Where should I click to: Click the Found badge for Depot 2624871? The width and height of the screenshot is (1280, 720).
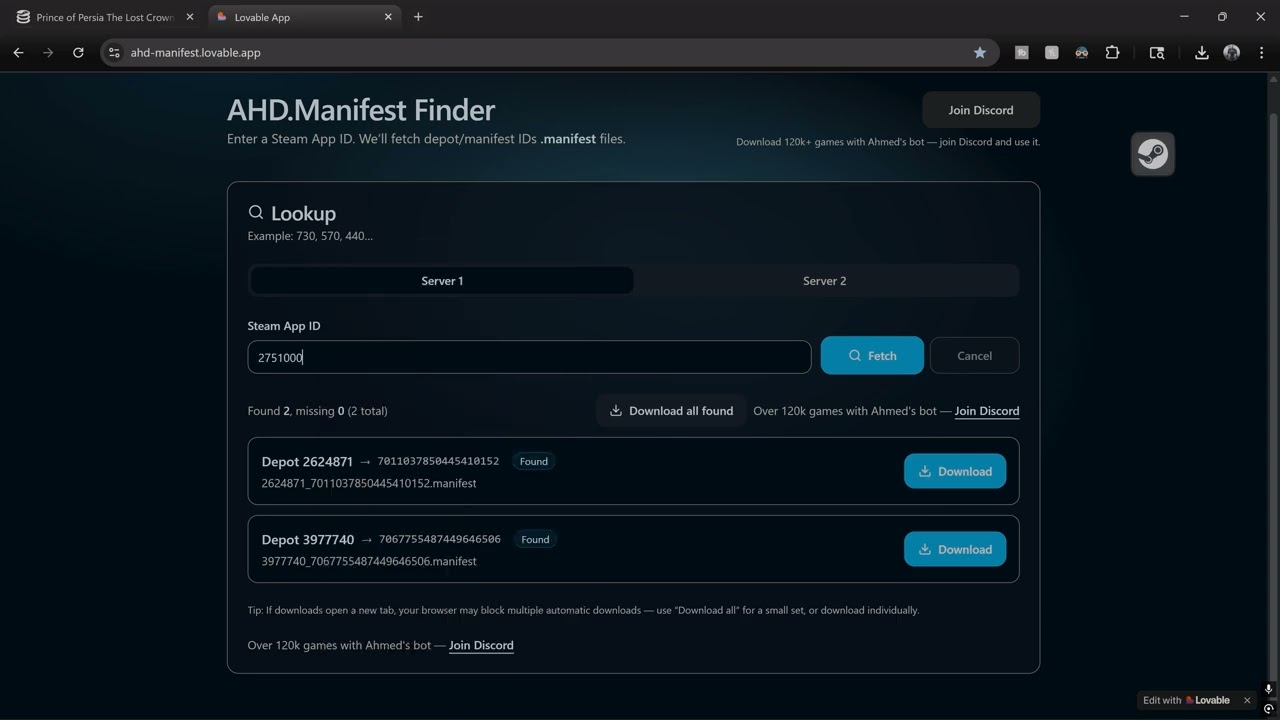coord(534,462)
